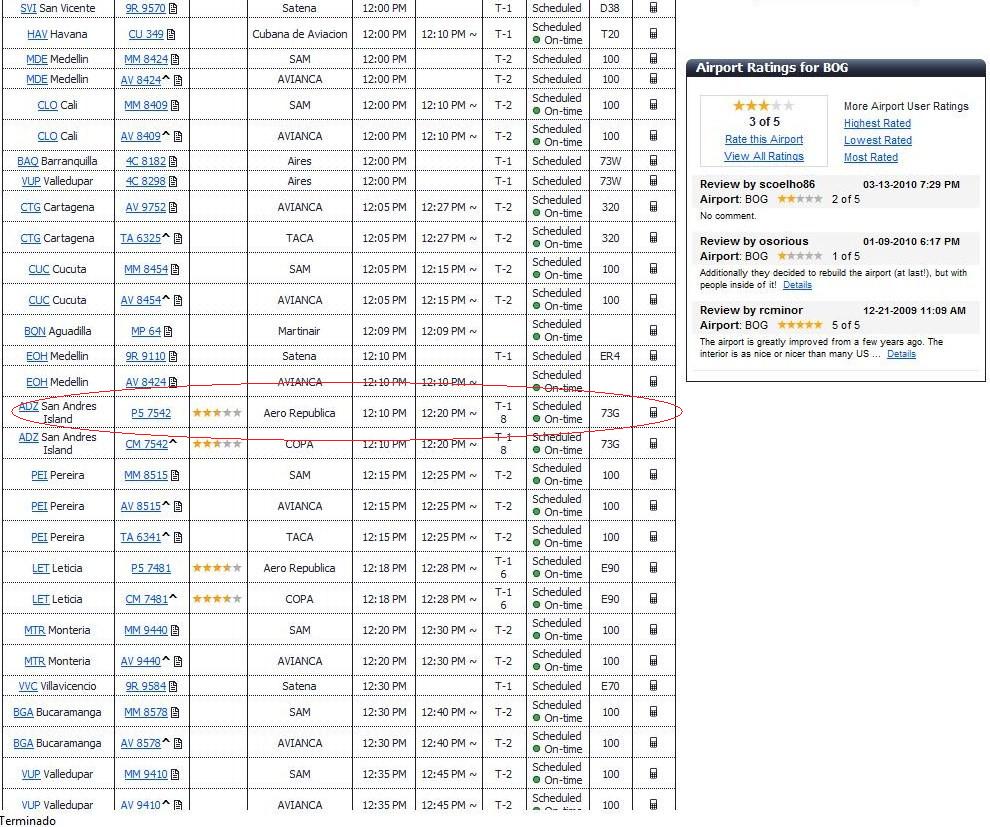
Task: Click the star rating for flight P5 7481
Action: click(217, 568)
